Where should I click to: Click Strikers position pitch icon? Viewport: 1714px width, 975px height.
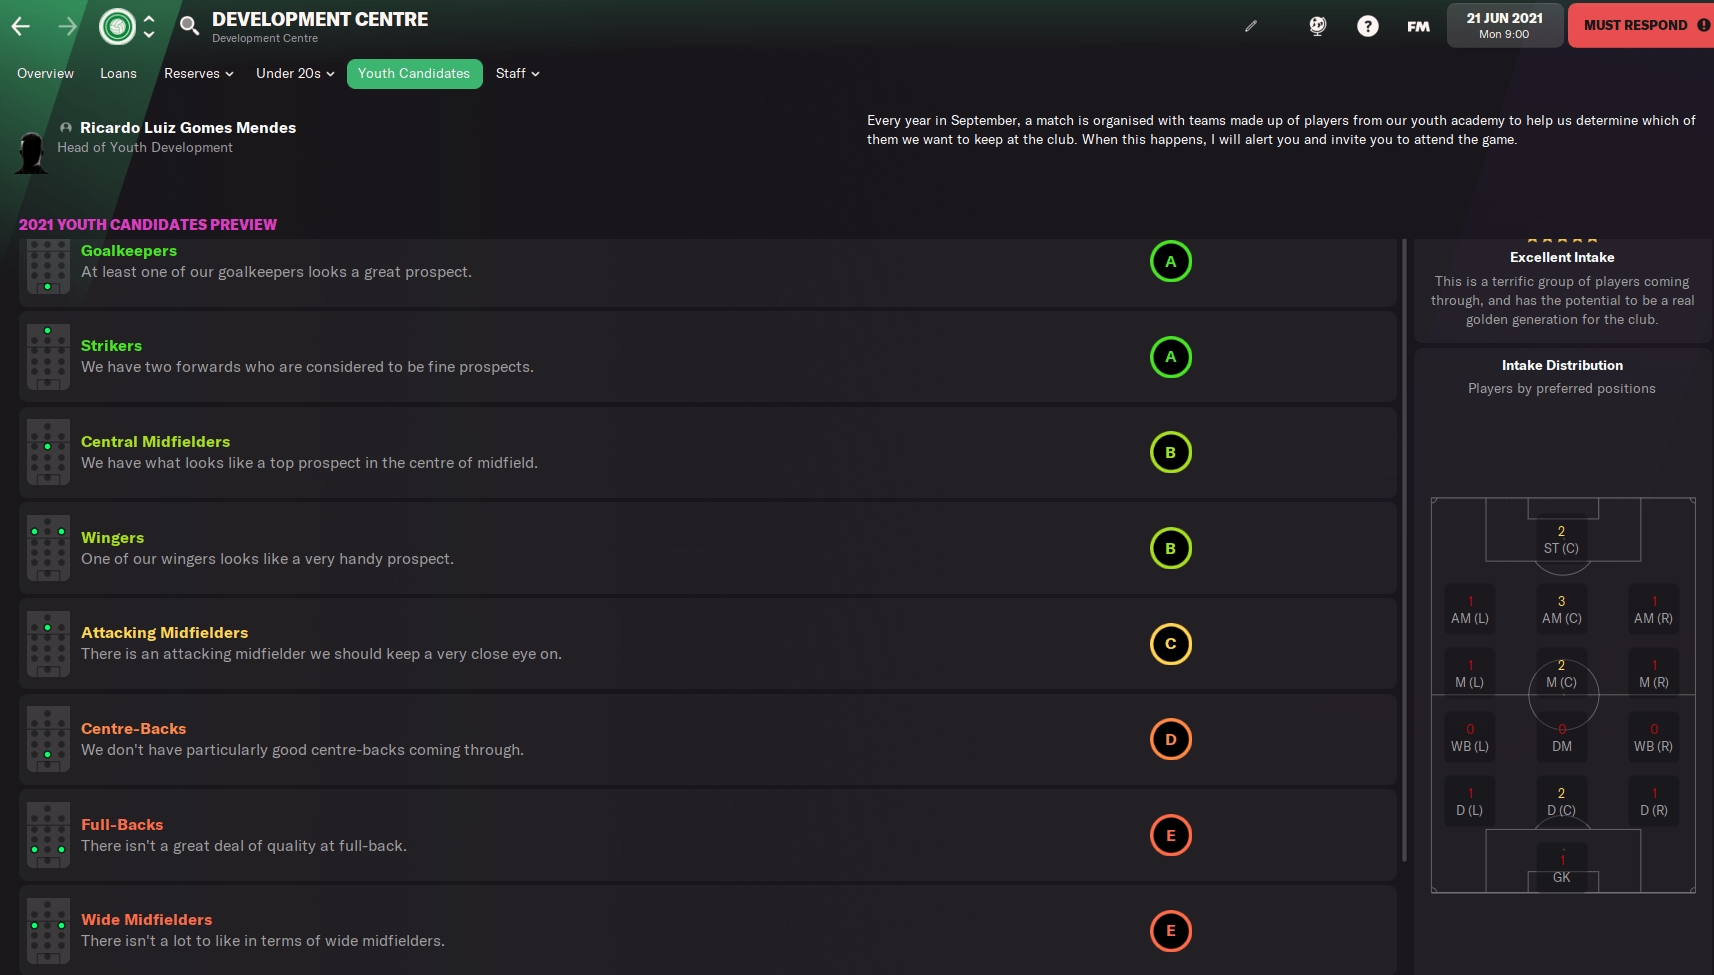[48, 357]
